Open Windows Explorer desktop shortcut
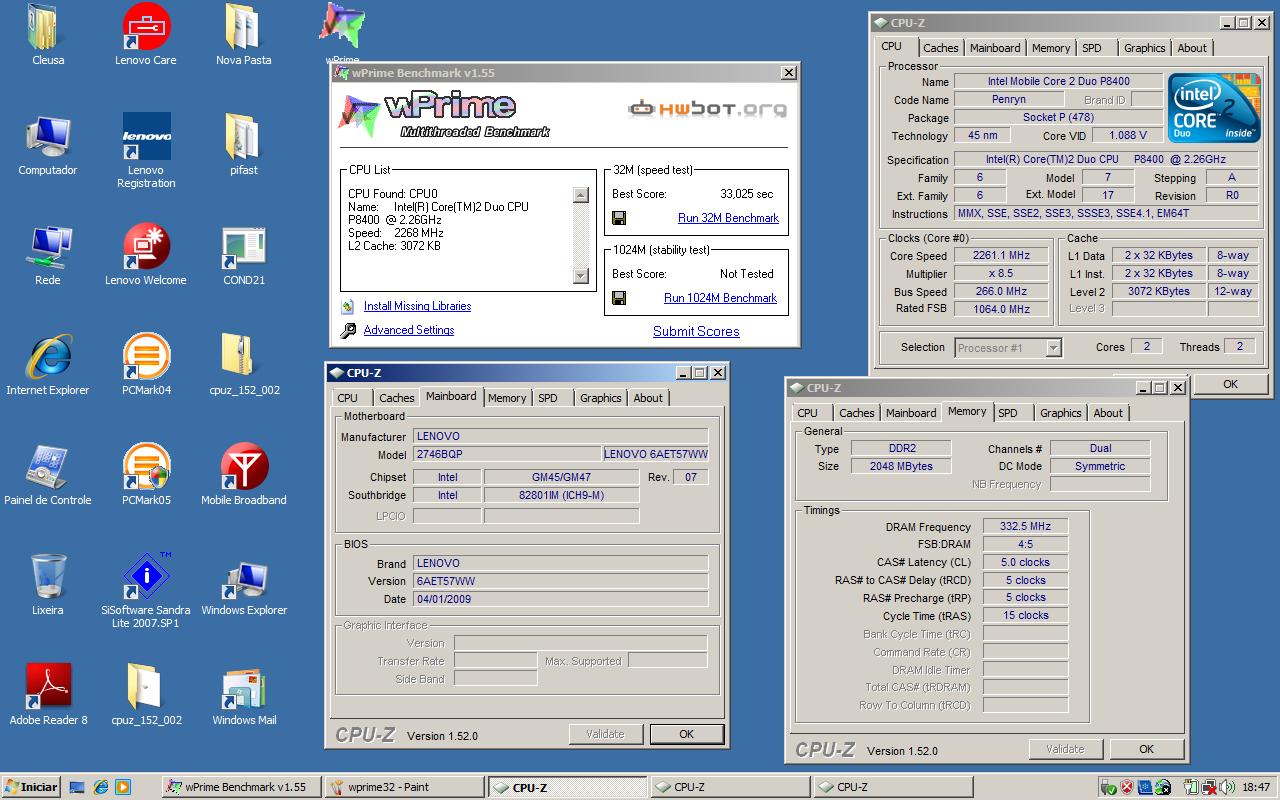This screenshot has width=1280, height=800. point(243,578)
